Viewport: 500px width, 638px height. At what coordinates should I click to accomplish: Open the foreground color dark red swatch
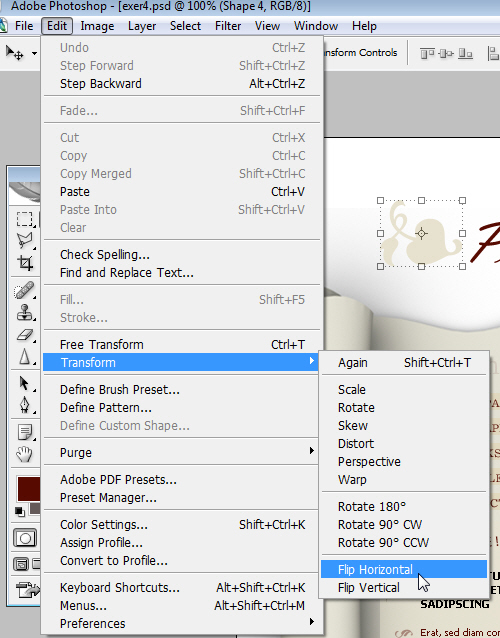(x=28, y=488)
